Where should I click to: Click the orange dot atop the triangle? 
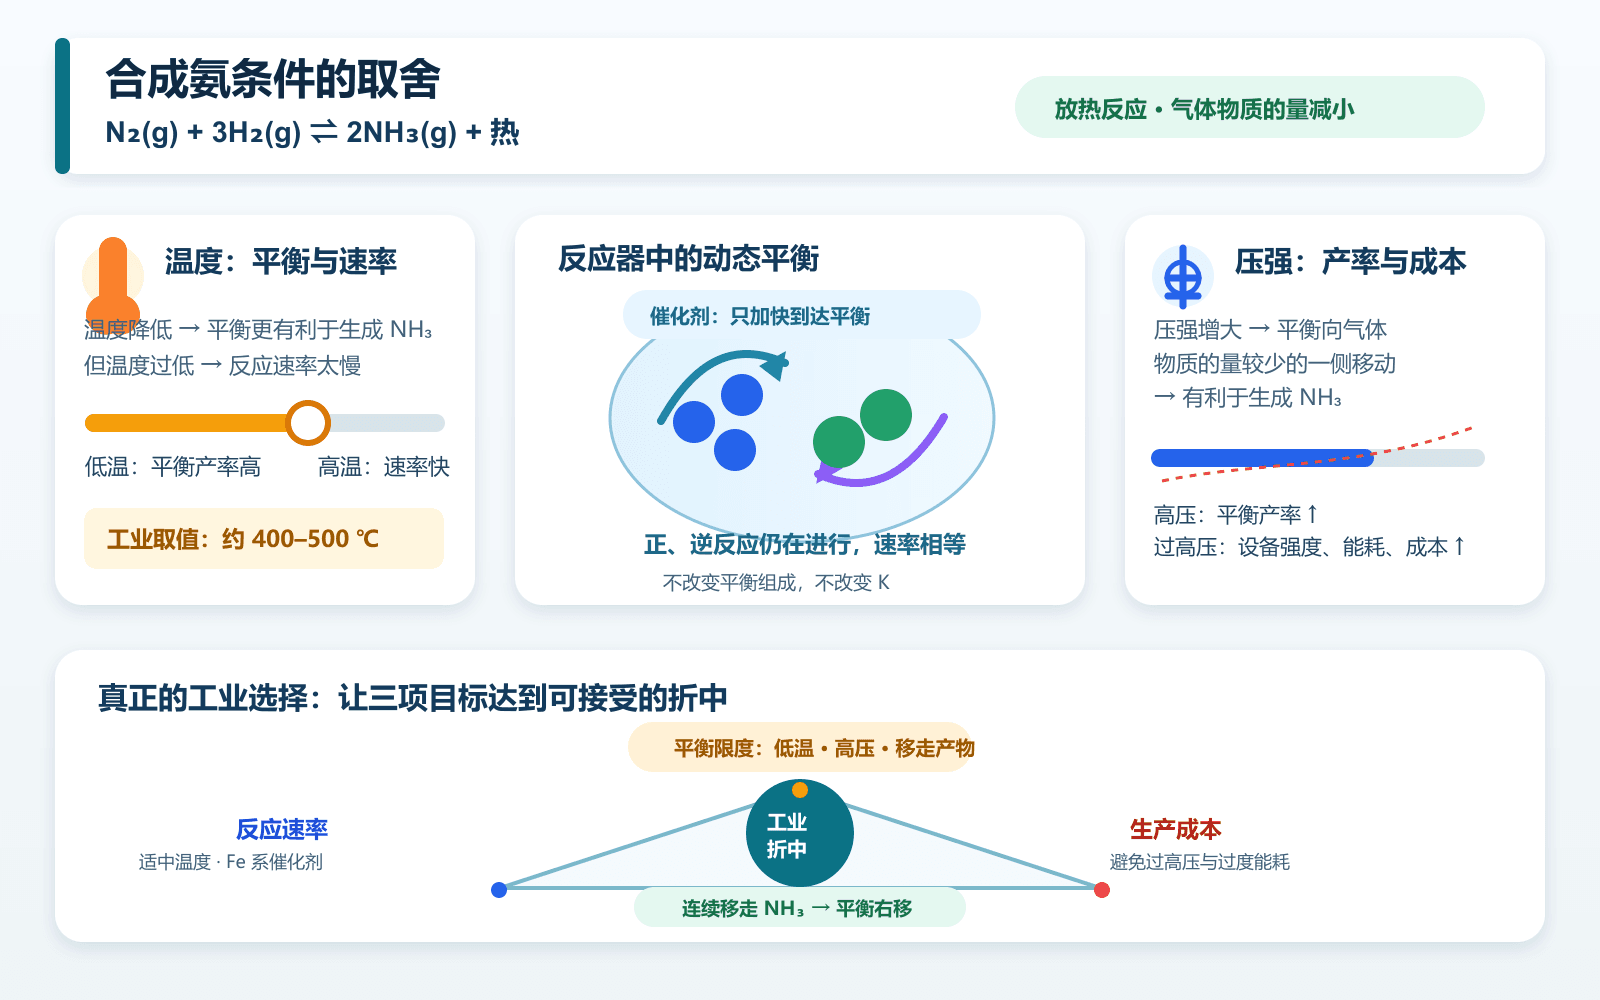click(x=800, y=790)
